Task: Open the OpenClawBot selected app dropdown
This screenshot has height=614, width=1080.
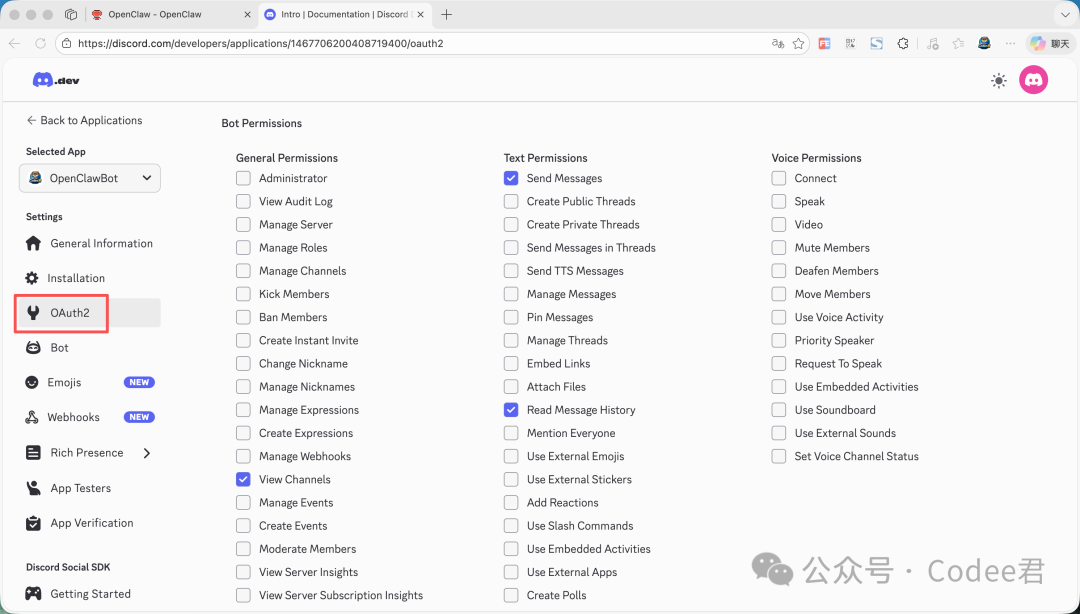Action: pyautogui.click(x=90, y=178)
